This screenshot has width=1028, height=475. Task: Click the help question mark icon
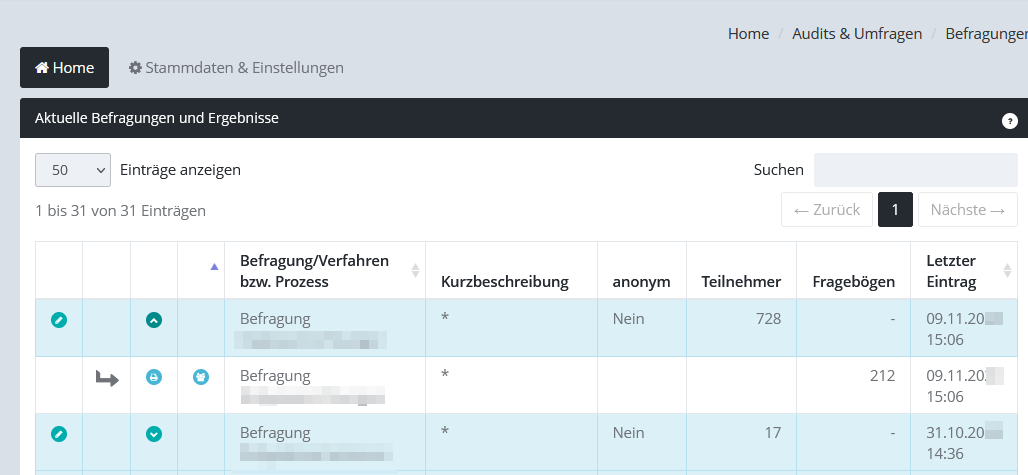pos(1009,120)
